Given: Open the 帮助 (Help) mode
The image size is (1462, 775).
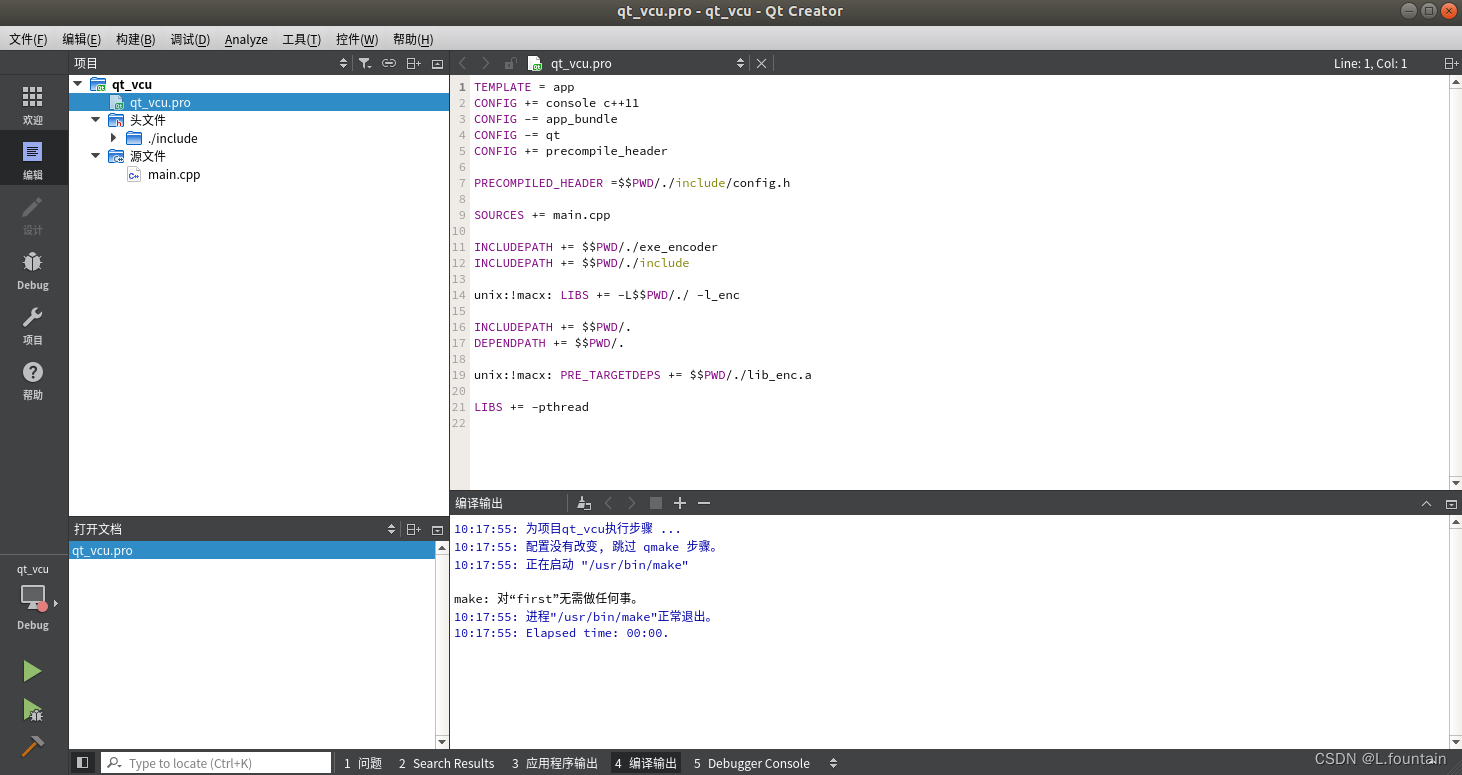Looking at the screenshot, I should 33,379.
